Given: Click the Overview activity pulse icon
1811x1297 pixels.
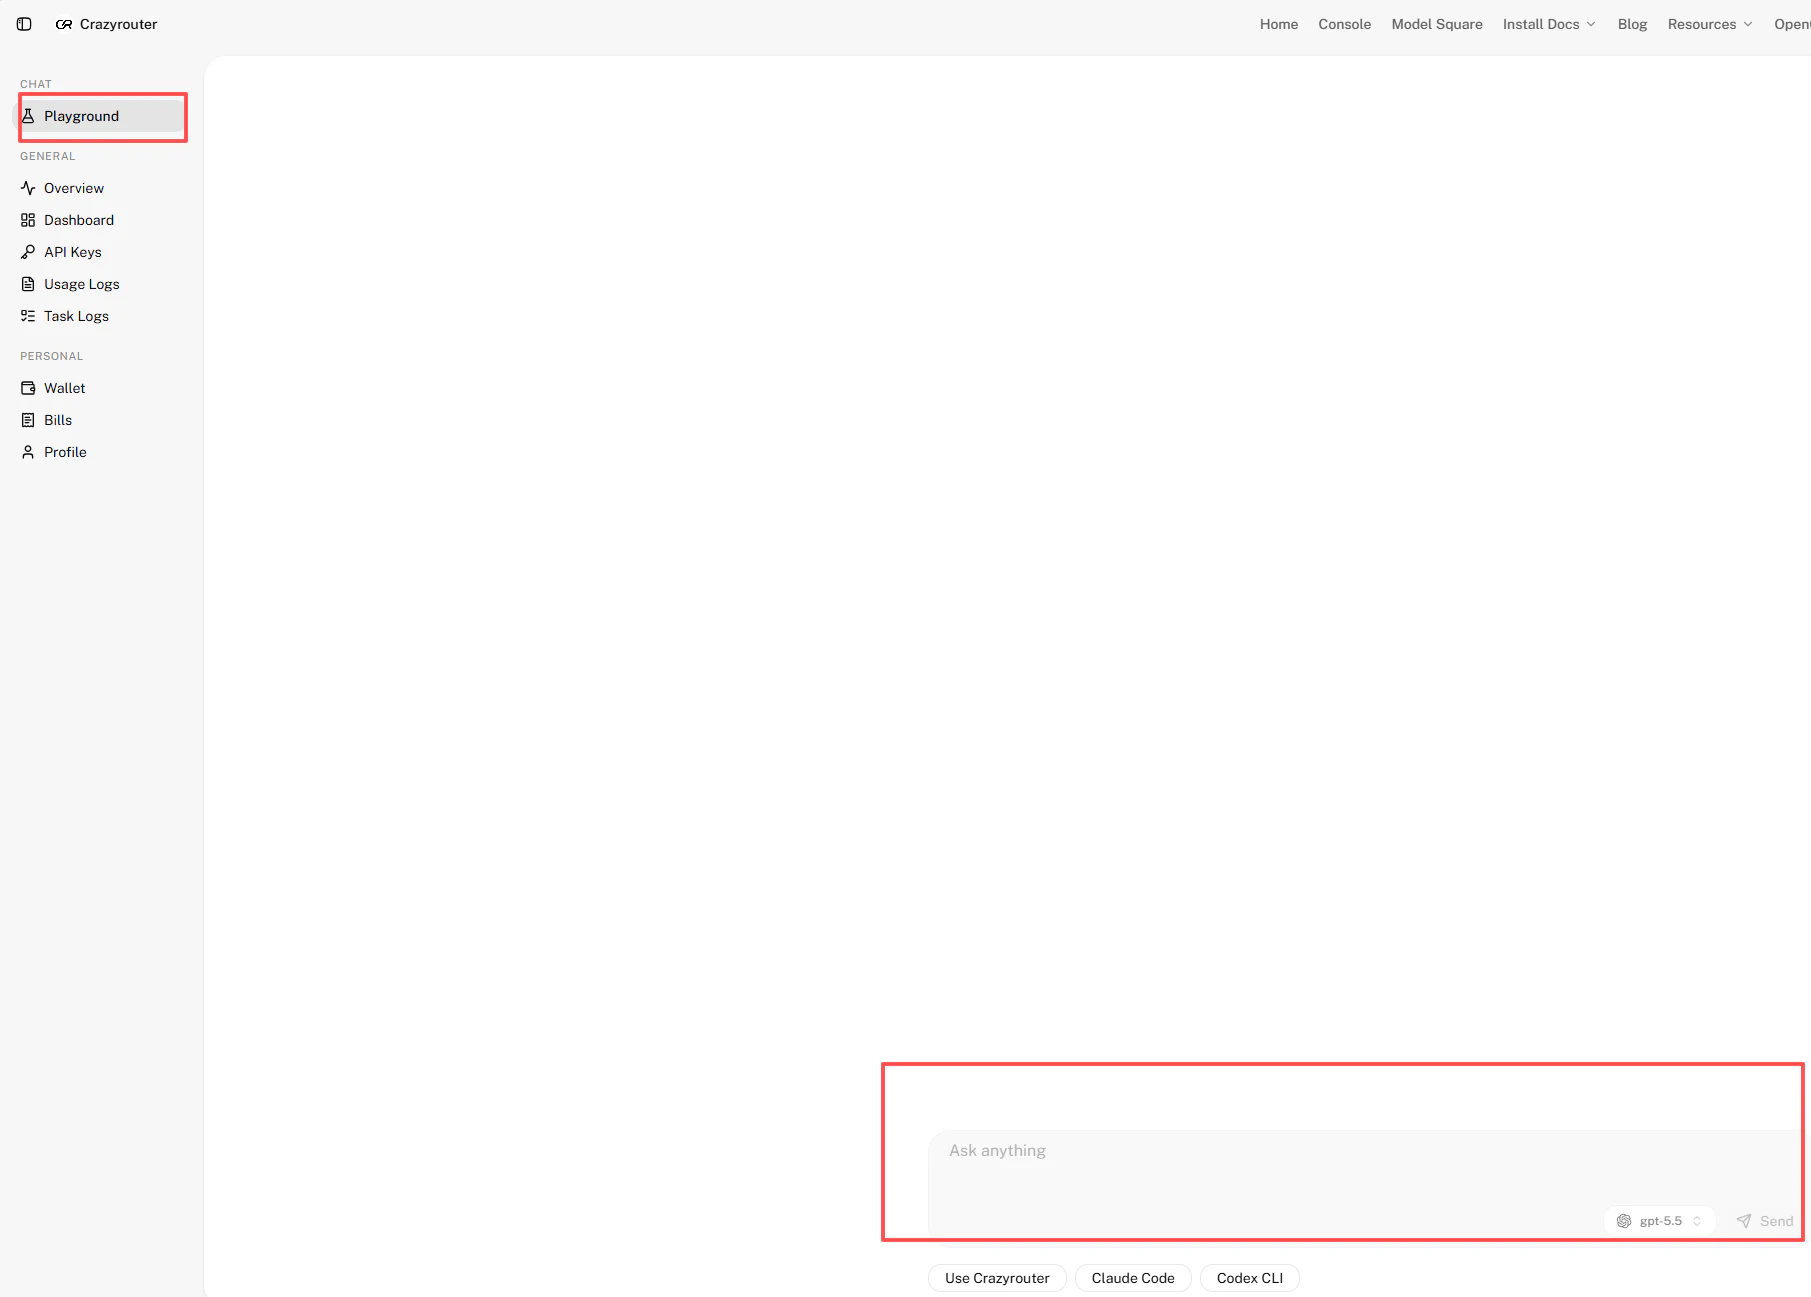Looking at the screenshot, I should coord(28,188).
